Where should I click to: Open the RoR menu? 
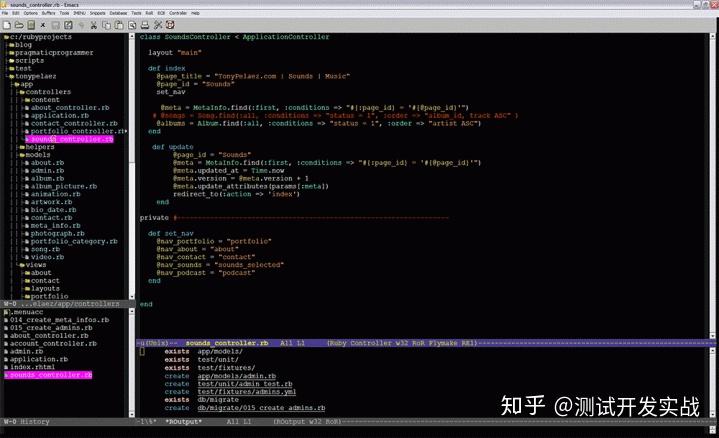(149, 13)
